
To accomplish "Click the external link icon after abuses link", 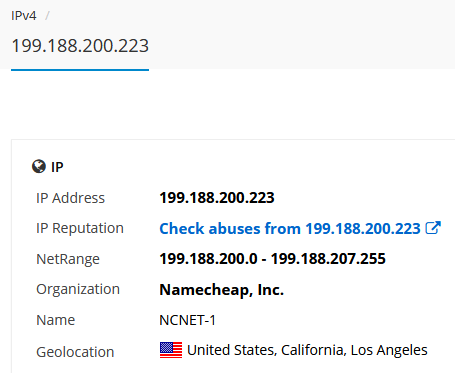I will tap(433, 228).
